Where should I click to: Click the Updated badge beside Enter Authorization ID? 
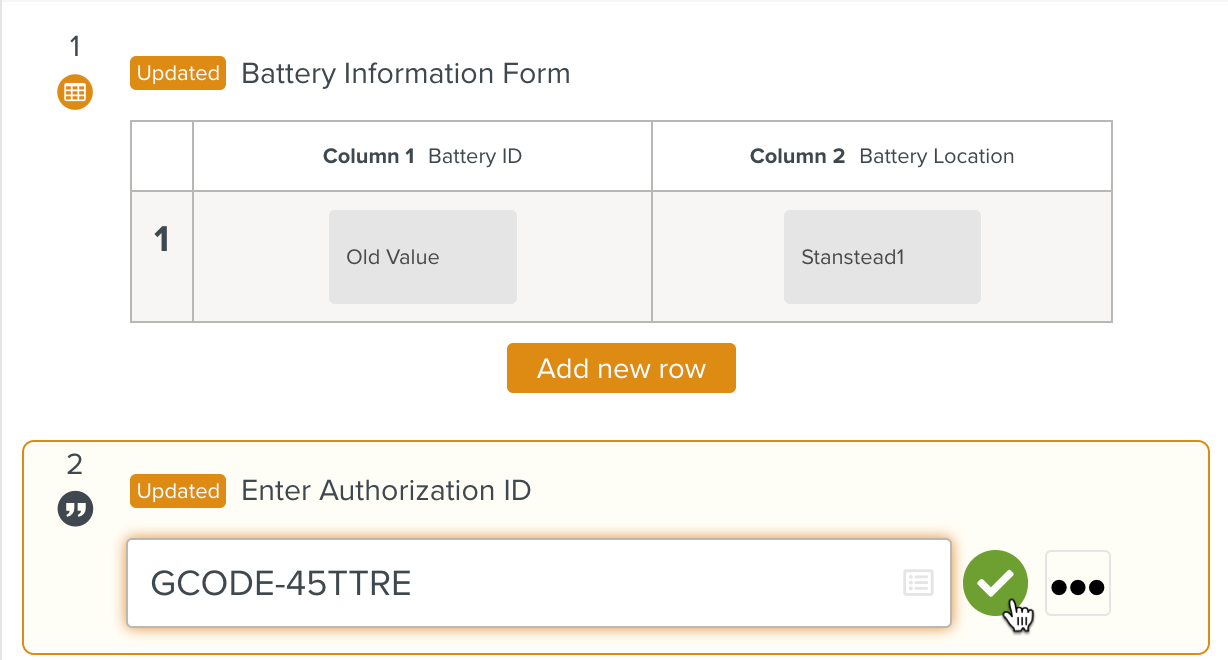[178, 491]
